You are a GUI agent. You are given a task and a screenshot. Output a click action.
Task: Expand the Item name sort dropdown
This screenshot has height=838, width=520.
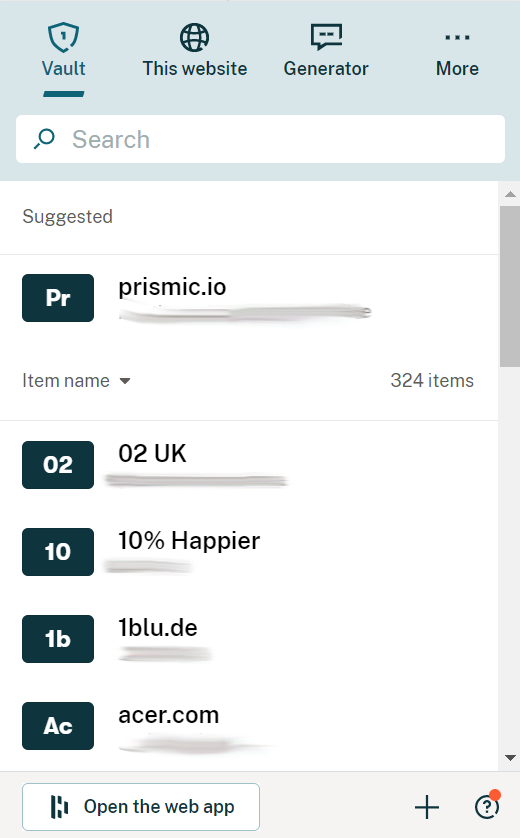76,381
